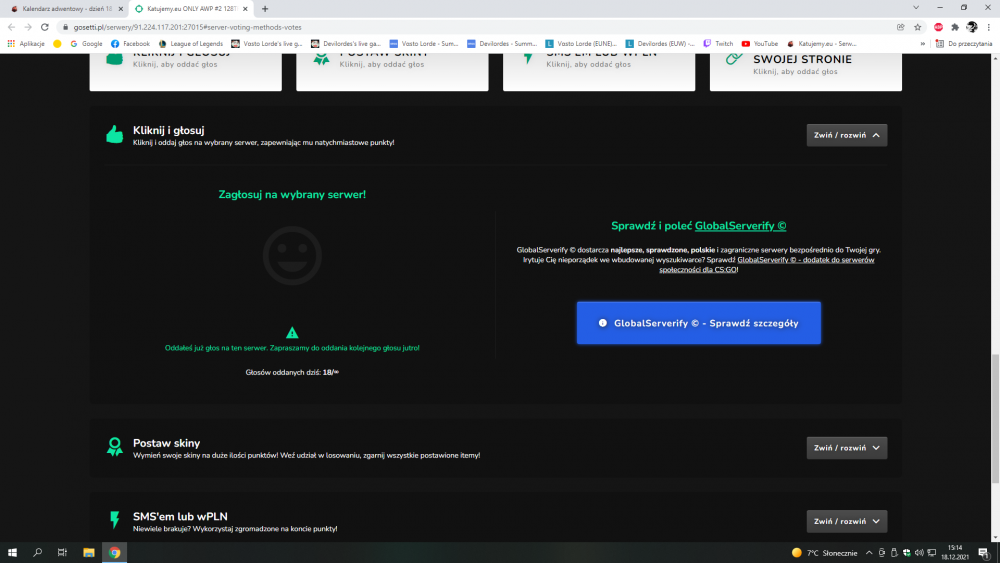This screenshot has width=1000, height=563.
Task: Open the Do przeczytania reading list
Action: click(x=964, y=43)
